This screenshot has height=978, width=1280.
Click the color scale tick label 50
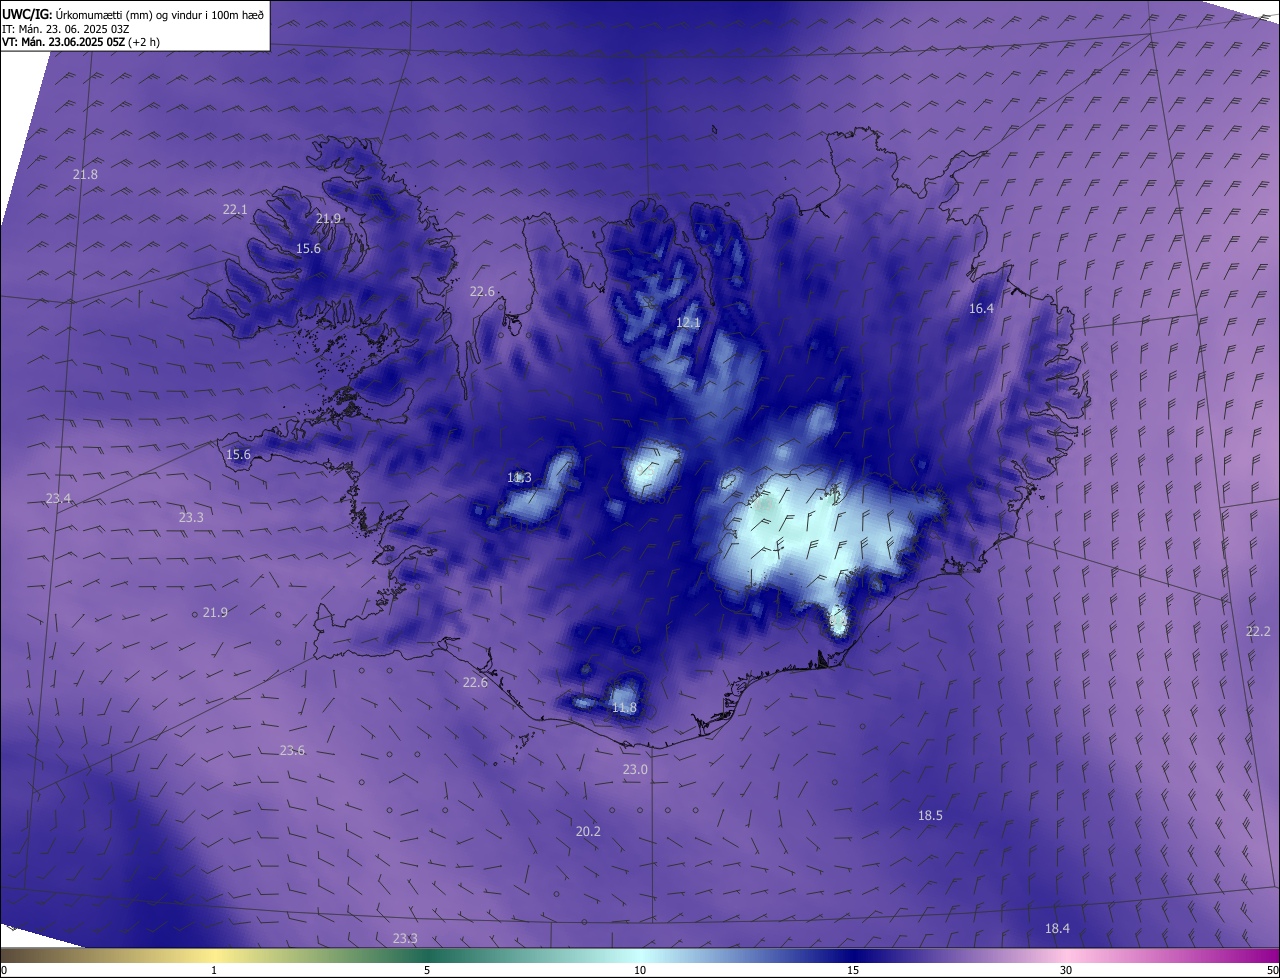coord(1272,971)
